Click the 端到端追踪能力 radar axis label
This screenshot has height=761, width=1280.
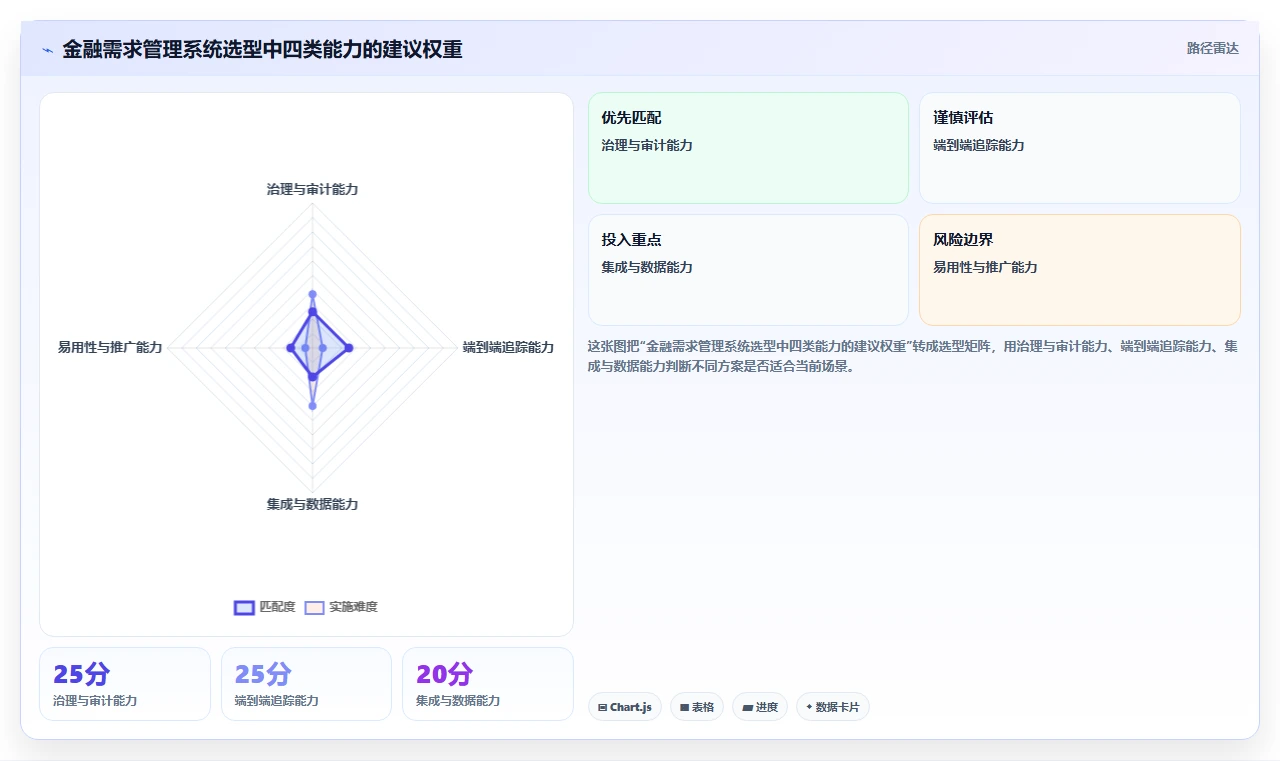[508, 347]
